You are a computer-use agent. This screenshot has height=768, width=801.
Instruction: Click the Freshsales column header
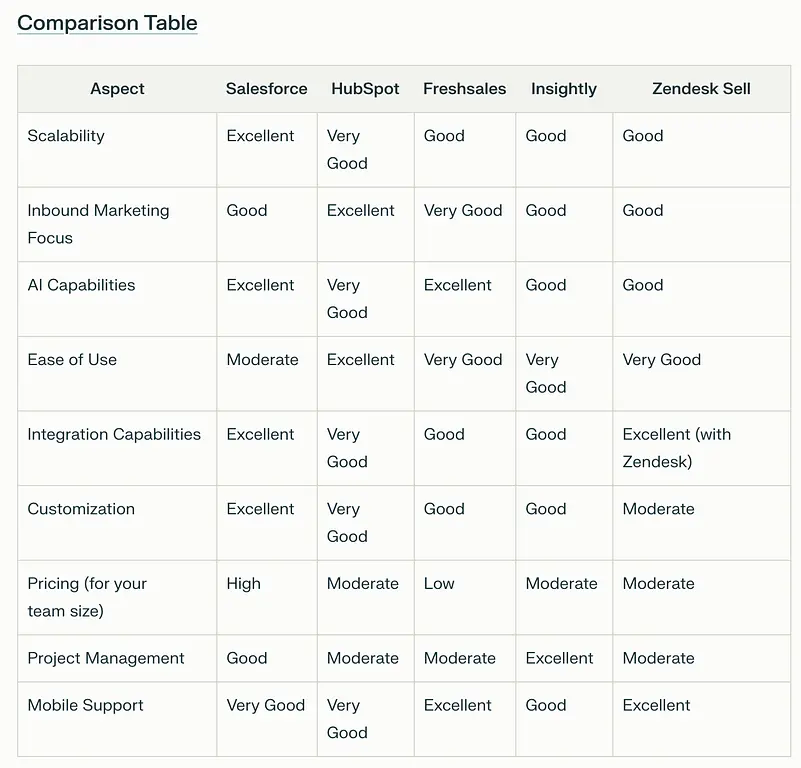pyautogui.click(x=464, y=89)
